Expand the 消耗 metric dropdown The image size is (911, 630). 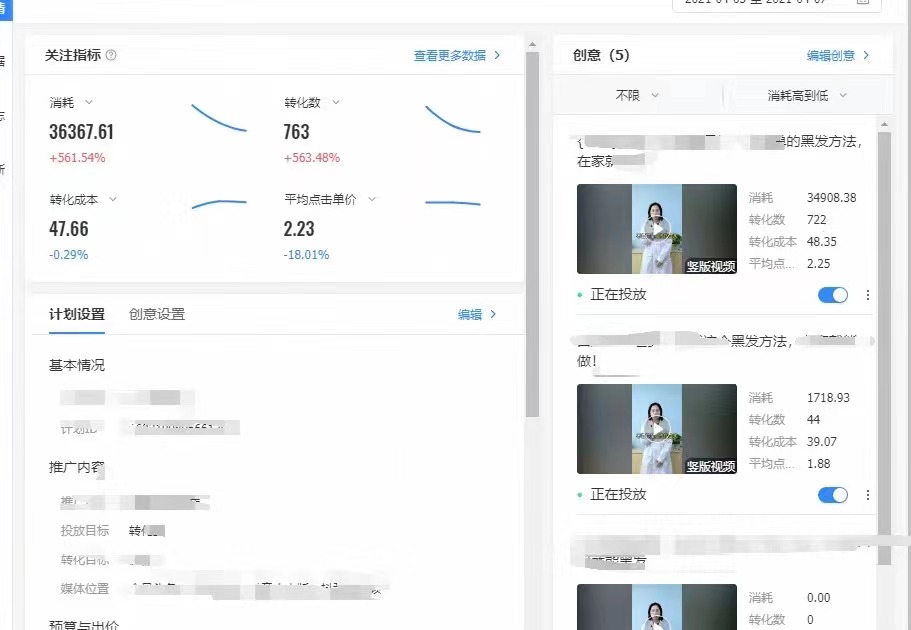pos(89,102)
